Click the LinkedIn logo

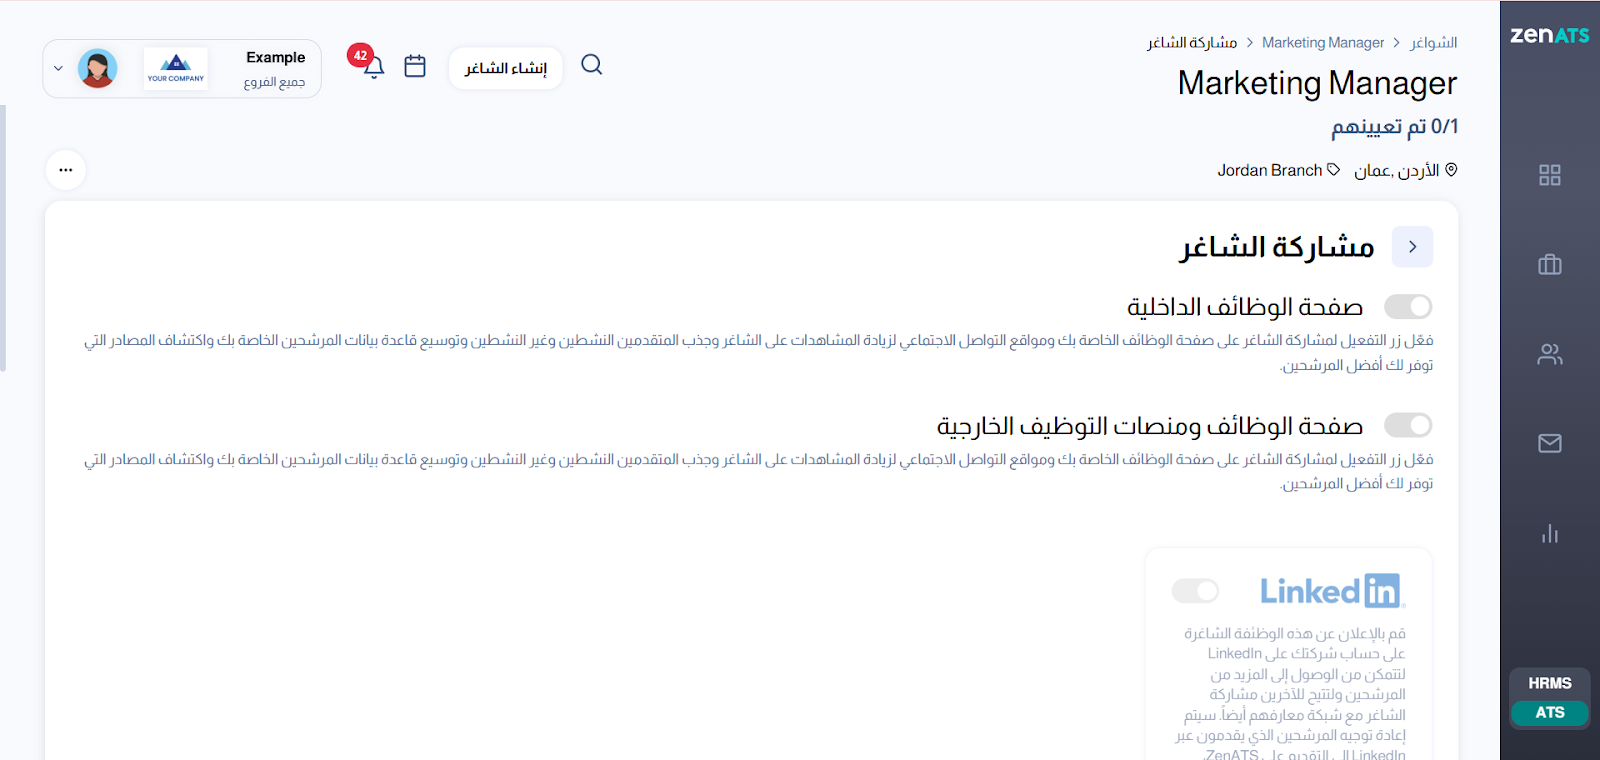point(1333,591)
